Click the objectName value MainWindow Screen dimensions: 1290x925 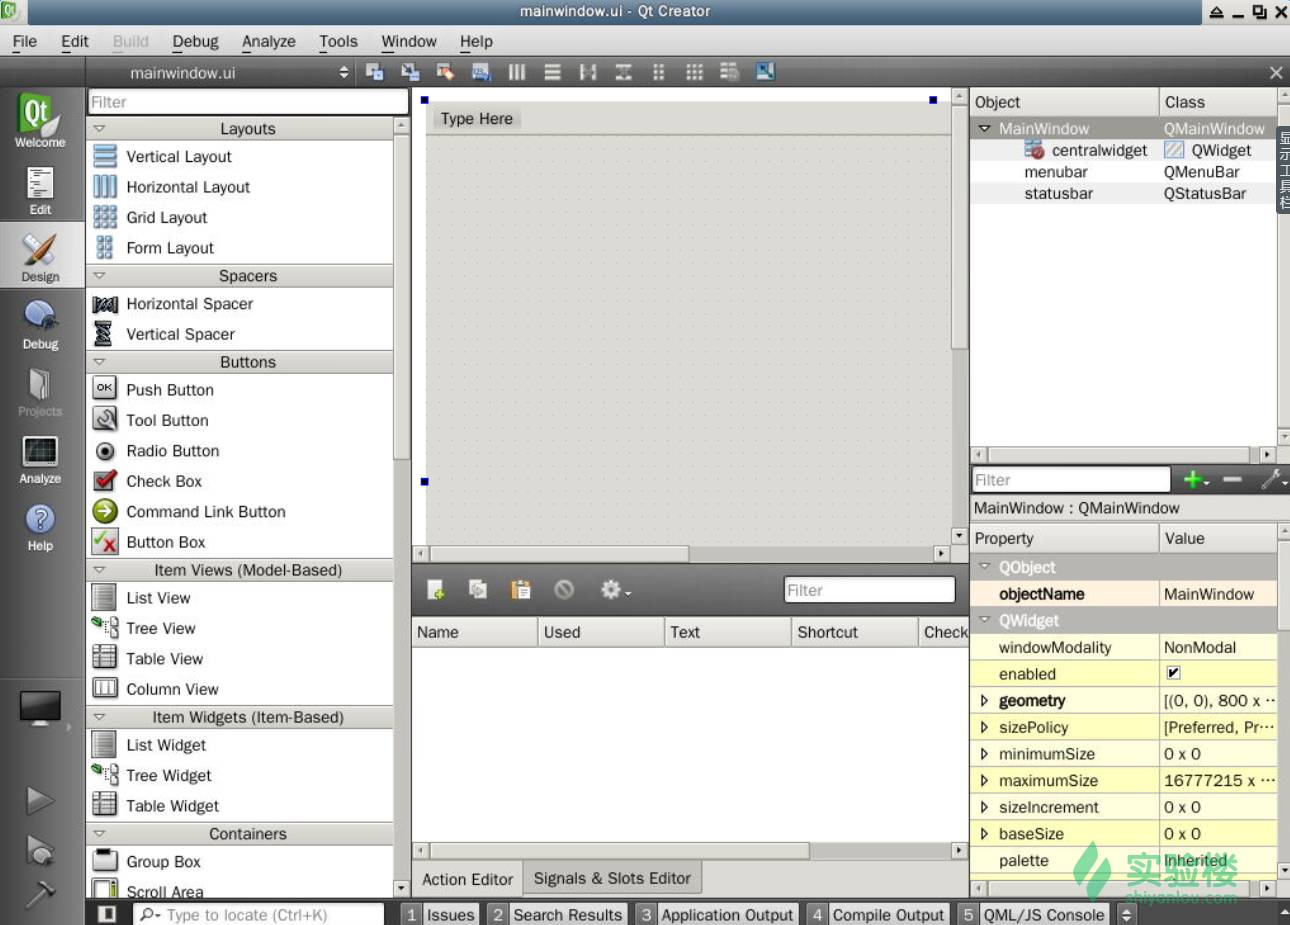(1218, 594)
